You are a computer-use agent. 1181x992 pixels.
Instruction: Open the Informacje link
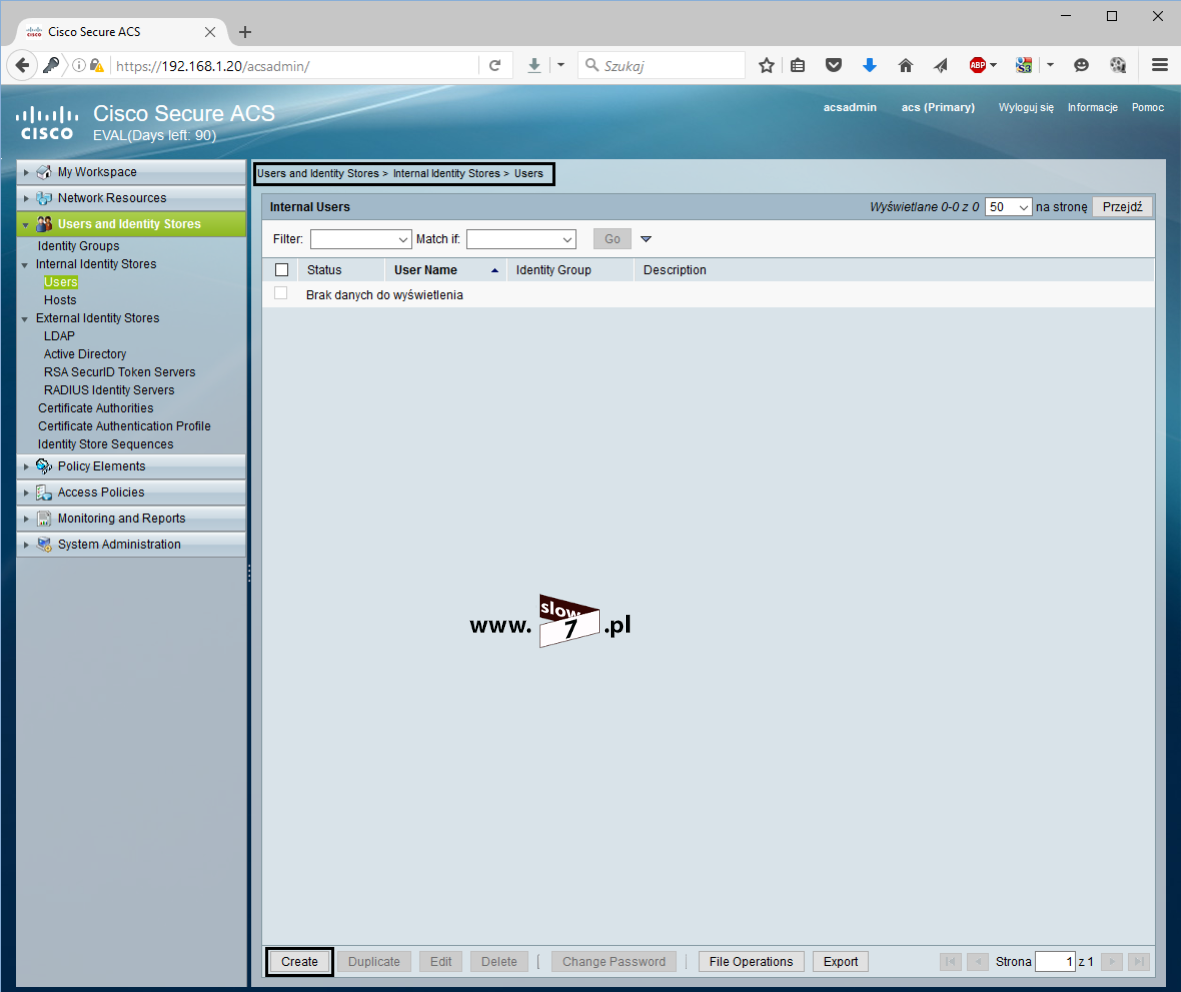1092,107
